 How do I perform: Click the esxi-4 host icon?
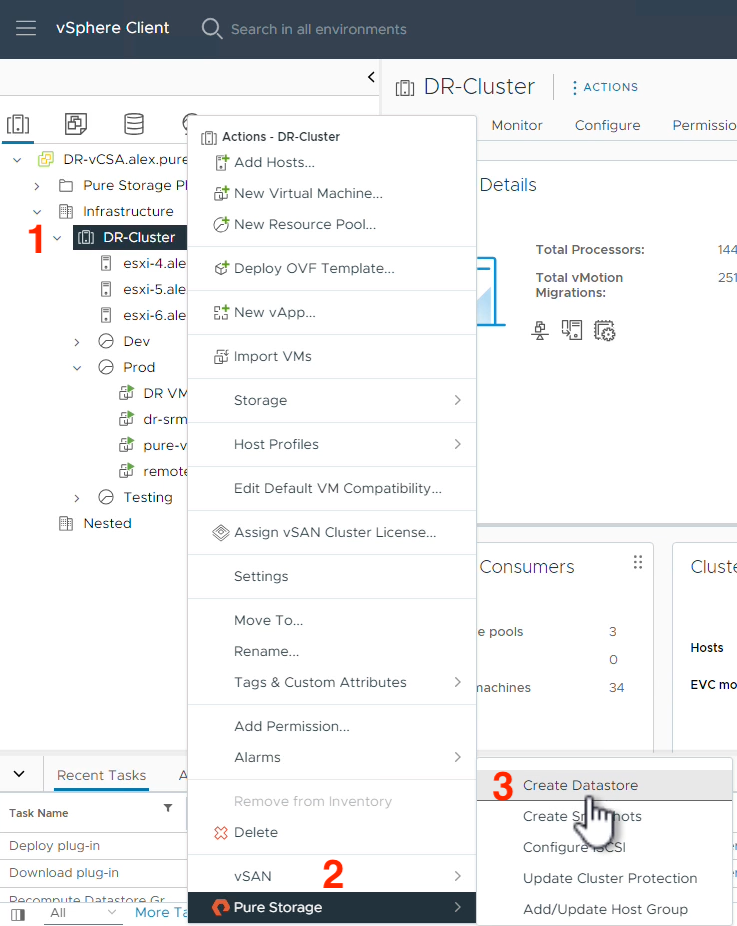click(106, 263)
